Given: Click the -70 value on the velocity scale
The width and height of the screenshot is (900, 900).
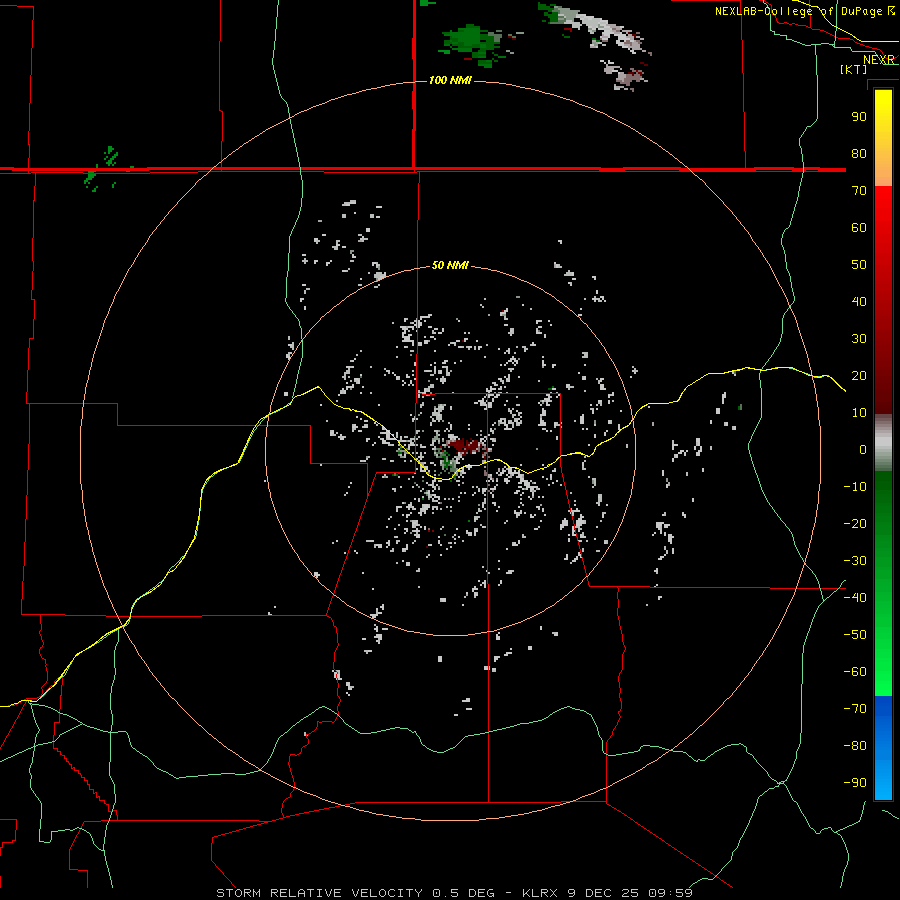Looking at the screenshot, I should tap(855, 709).
